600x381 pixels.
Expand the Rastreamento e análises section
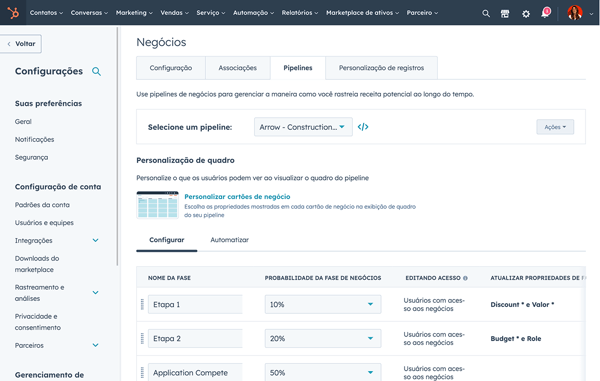click(95, 293)
